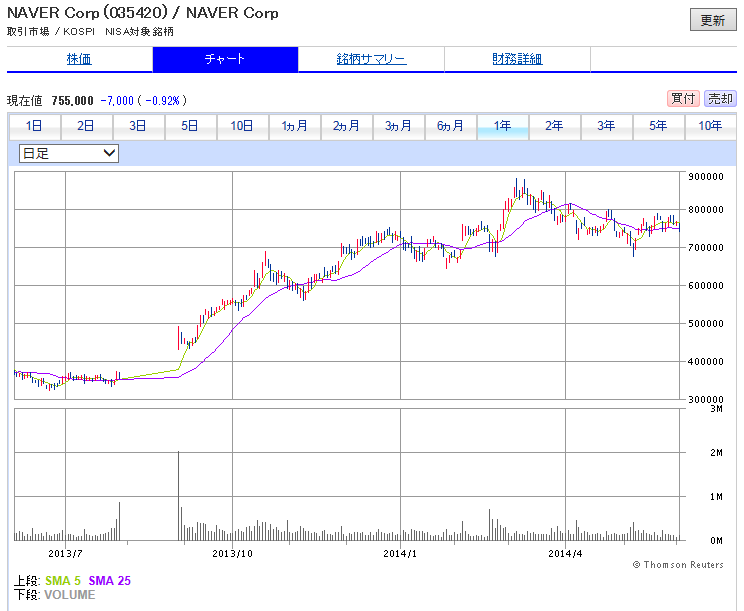Click the 700000 price axis label
Image resolution: width=744 pixels, height=611 pixels.
[706, 247]
